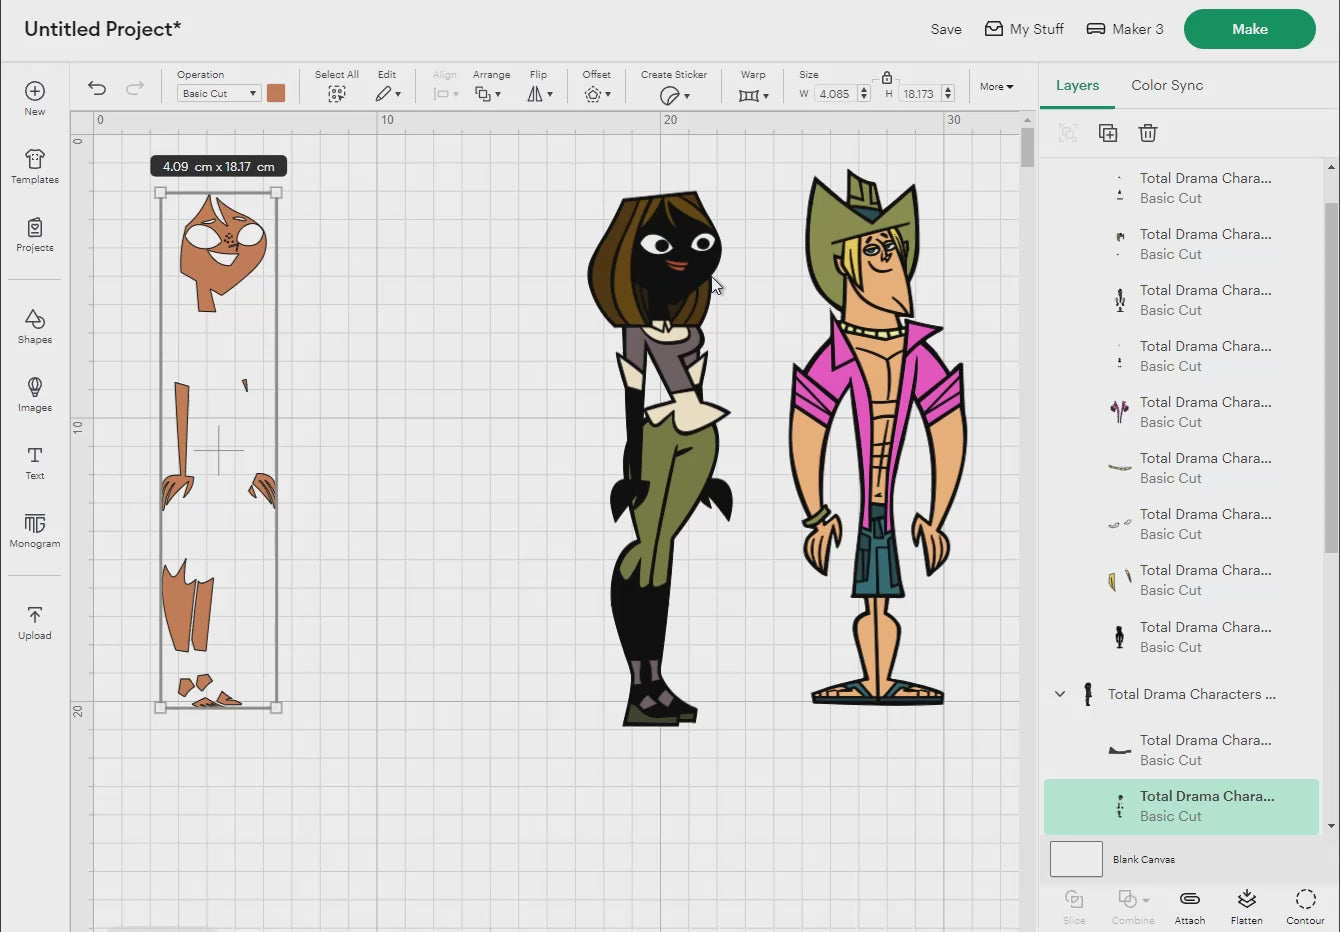Viewport: 1340px width, 932px height.
Task: Open the disabled Align dropdown
Action: (x=445, y=94)
